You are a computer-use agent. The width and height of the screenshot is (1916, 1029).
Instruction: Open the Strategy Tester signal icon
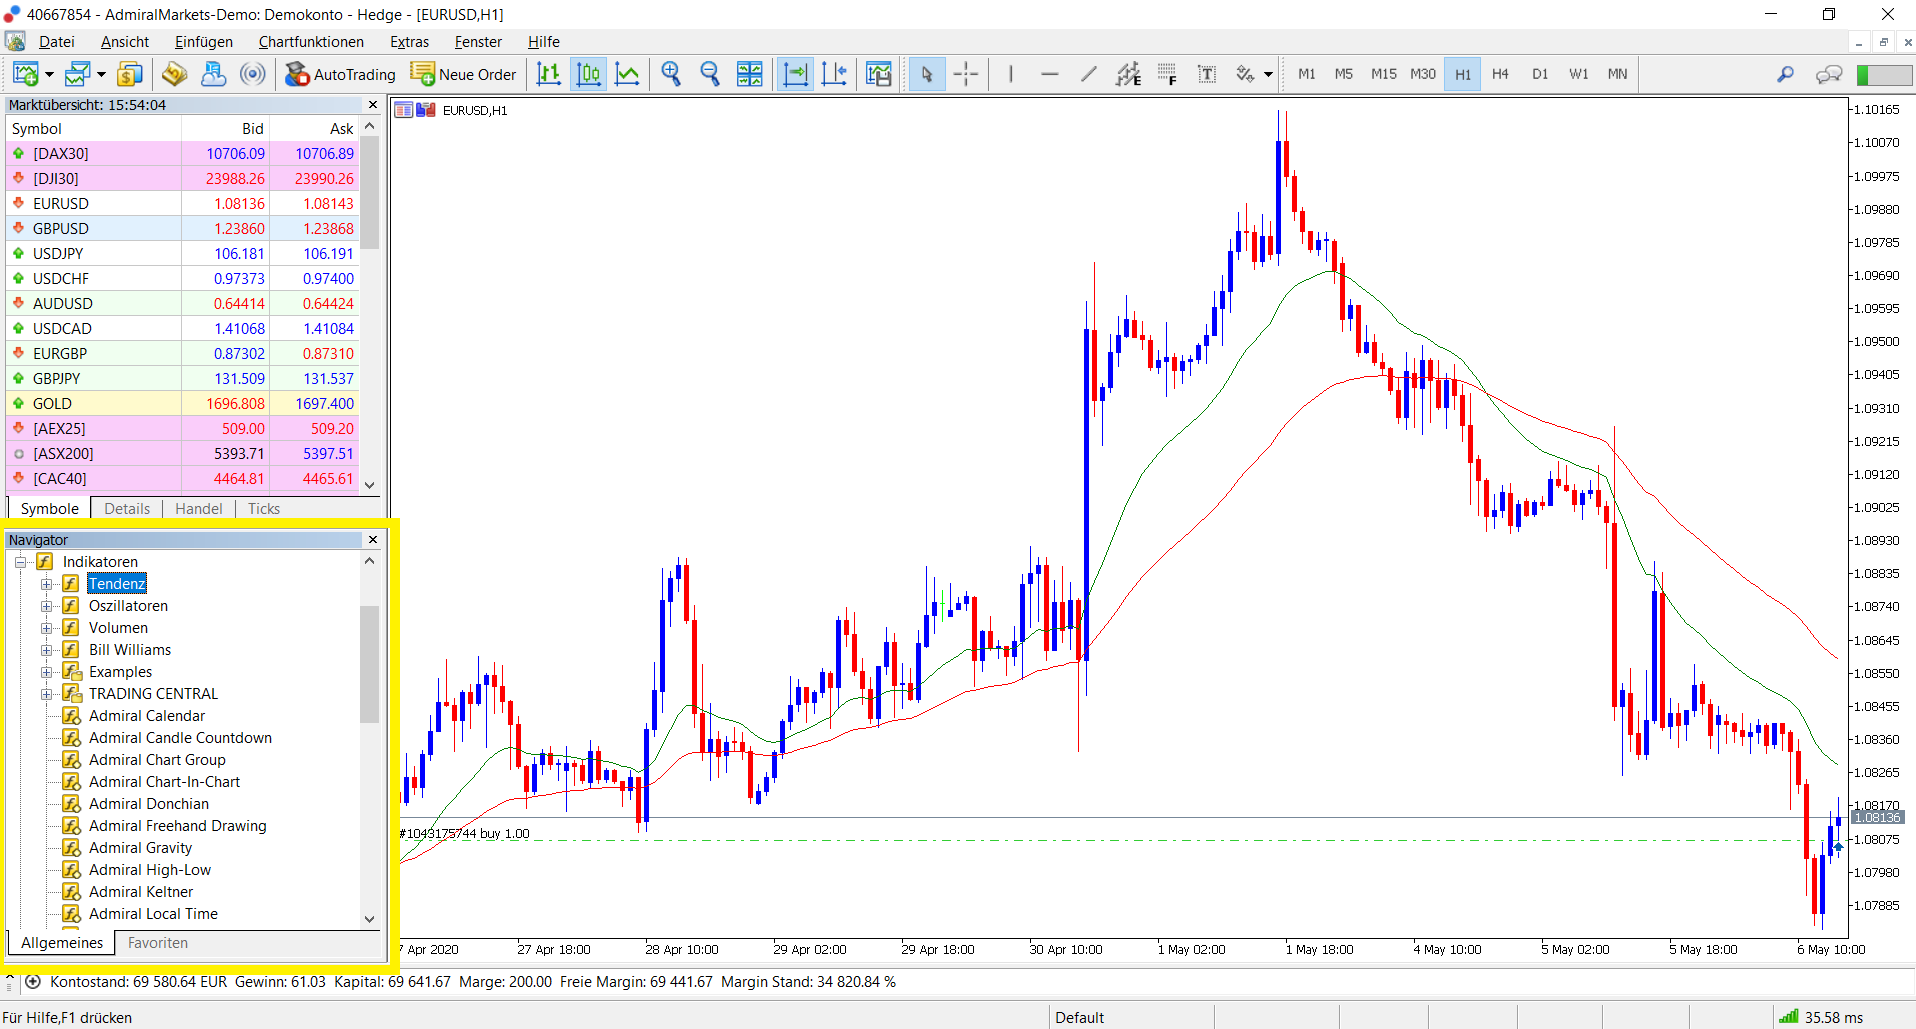click(x=253, y=74)
